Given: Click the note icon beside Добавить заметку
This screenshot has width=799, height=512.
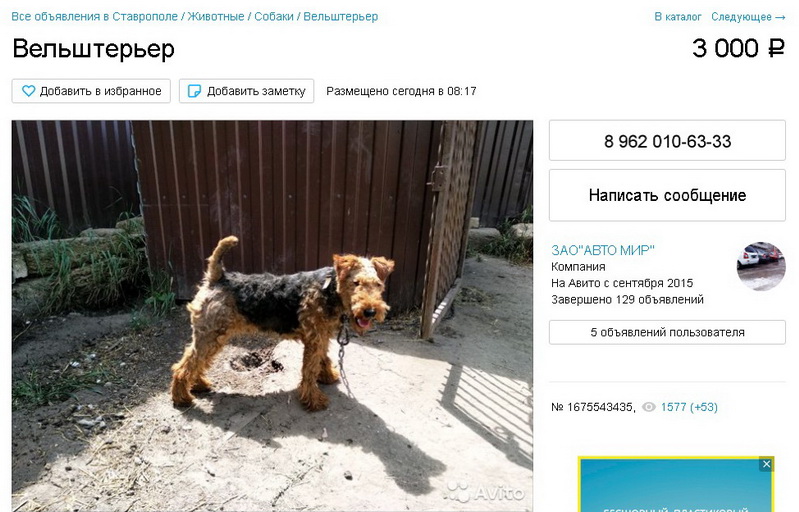Looking at the screenshot, I should (x=195, y=91).
